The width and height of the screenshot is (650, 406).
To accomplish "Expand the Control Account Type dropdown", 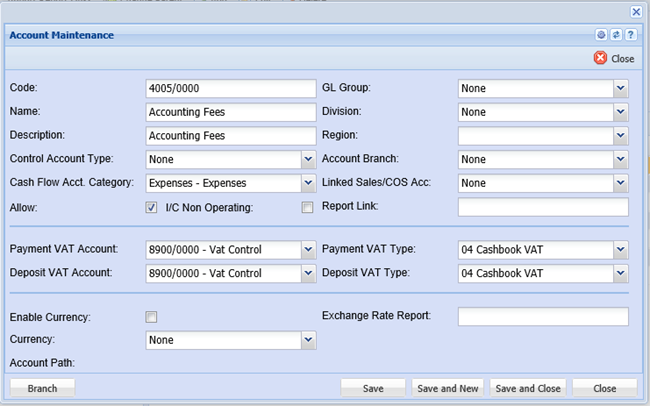I will (307, 160).
